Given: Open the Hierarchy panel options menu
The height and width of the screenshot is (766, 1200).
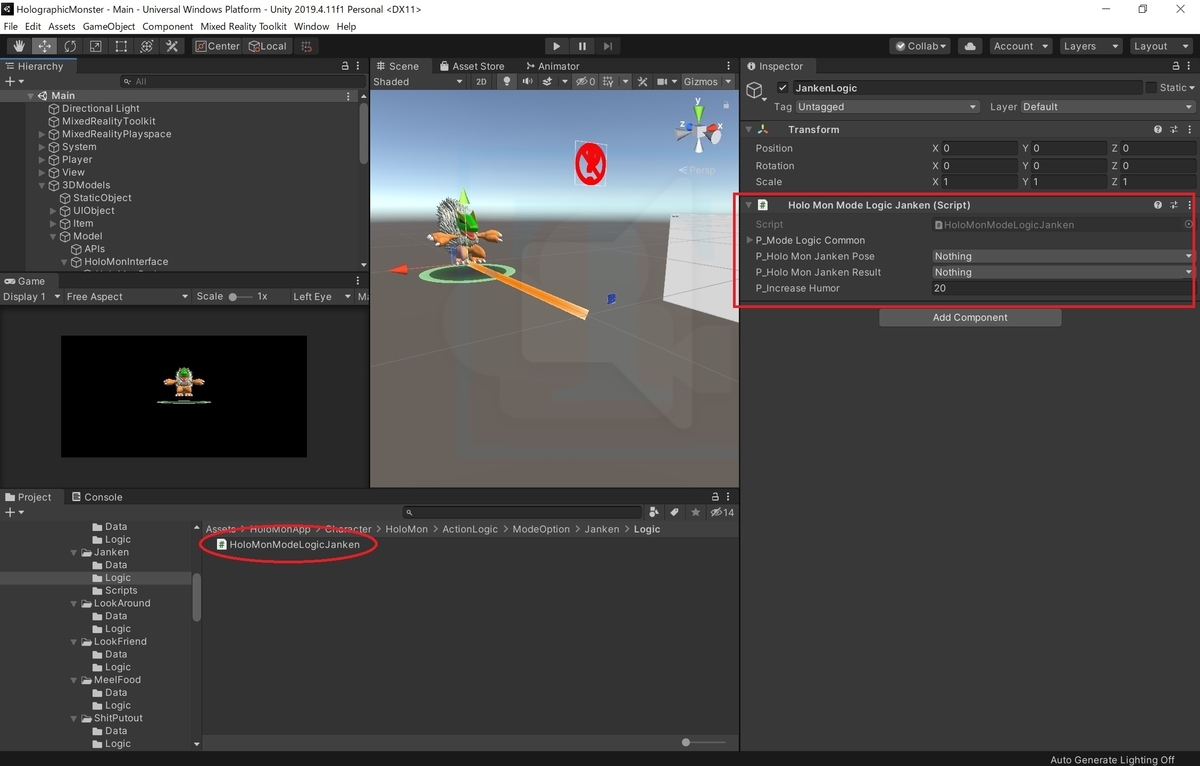Looking at the screenshot, I should 359,66.
